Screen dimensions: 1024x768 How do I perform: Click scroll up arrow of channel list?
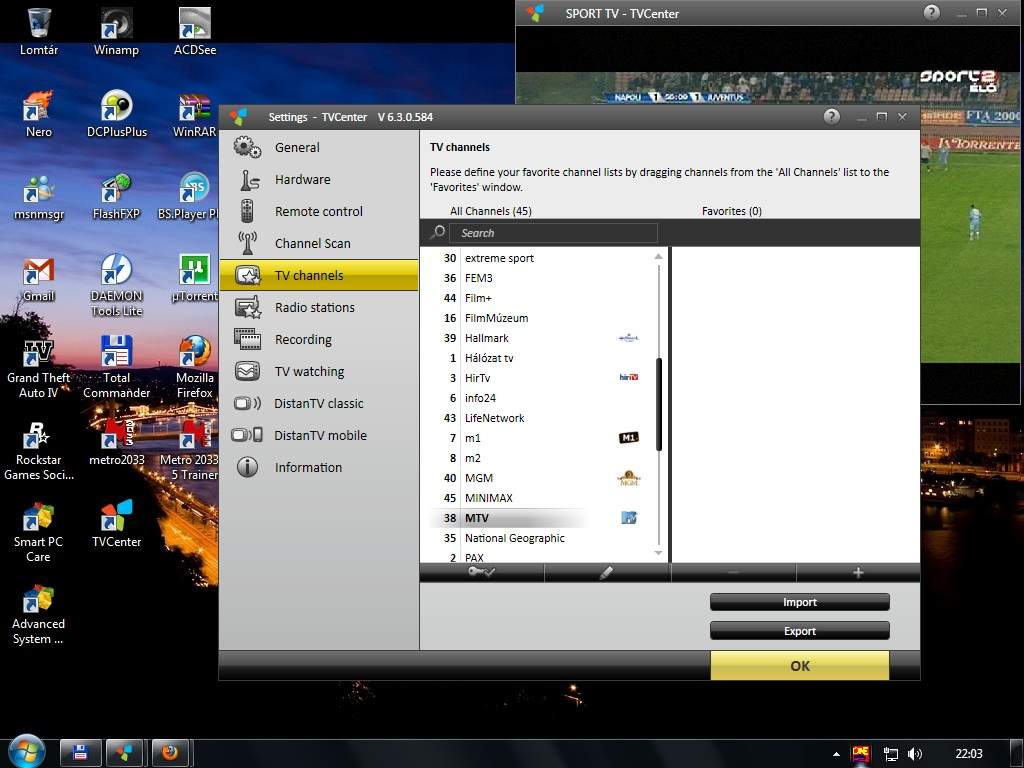pyautogui.click(x=658, y=257)
